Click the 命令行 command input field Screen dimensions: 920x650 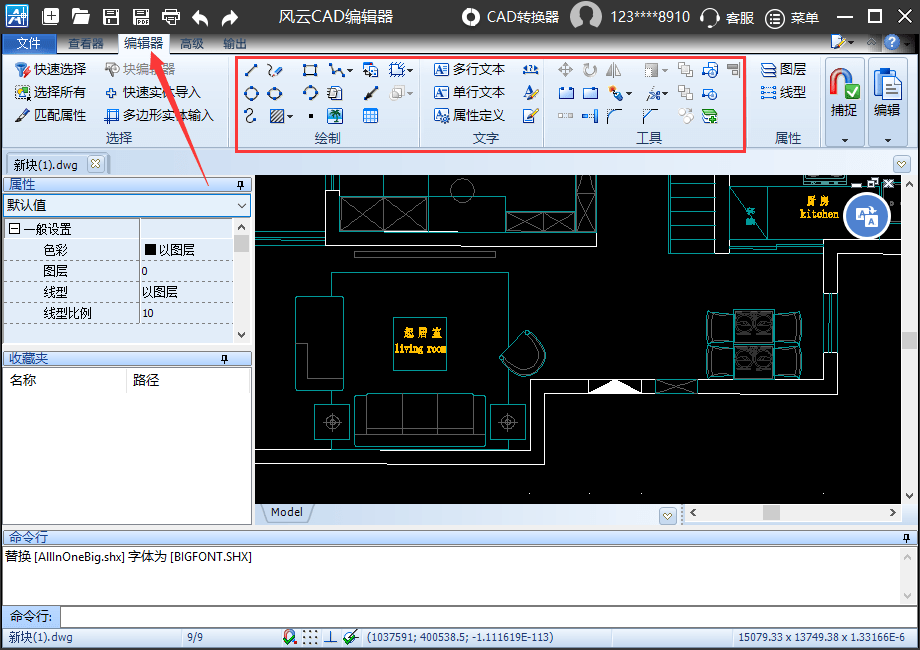(488, 617)
